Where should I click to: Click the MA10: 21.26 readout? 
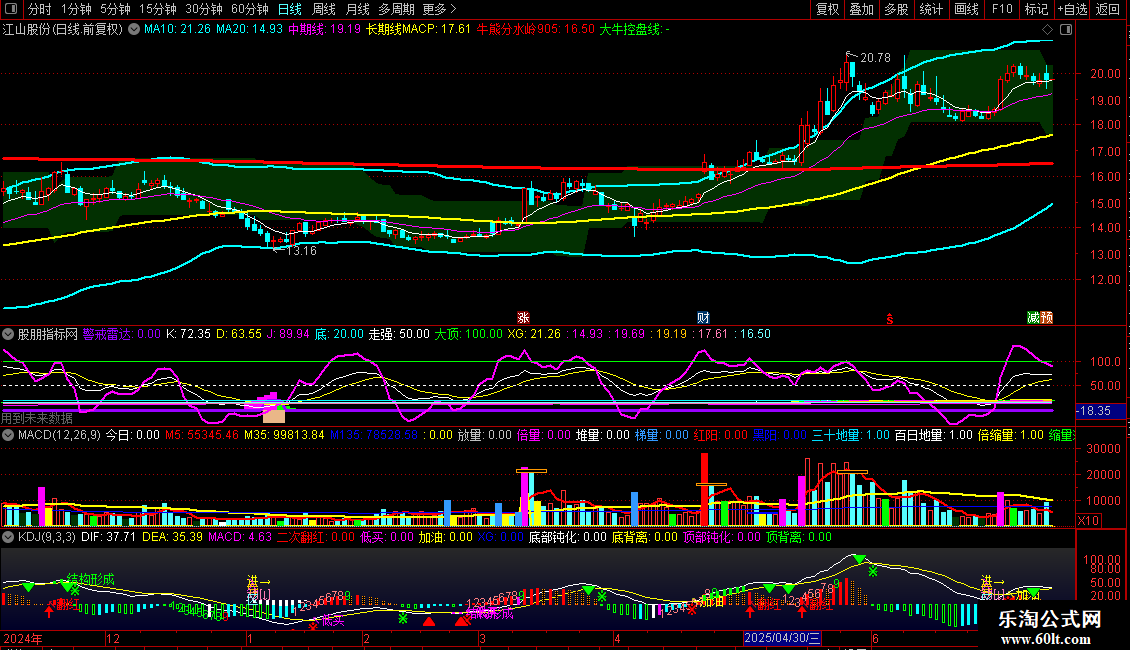click(x=177, y=30)
